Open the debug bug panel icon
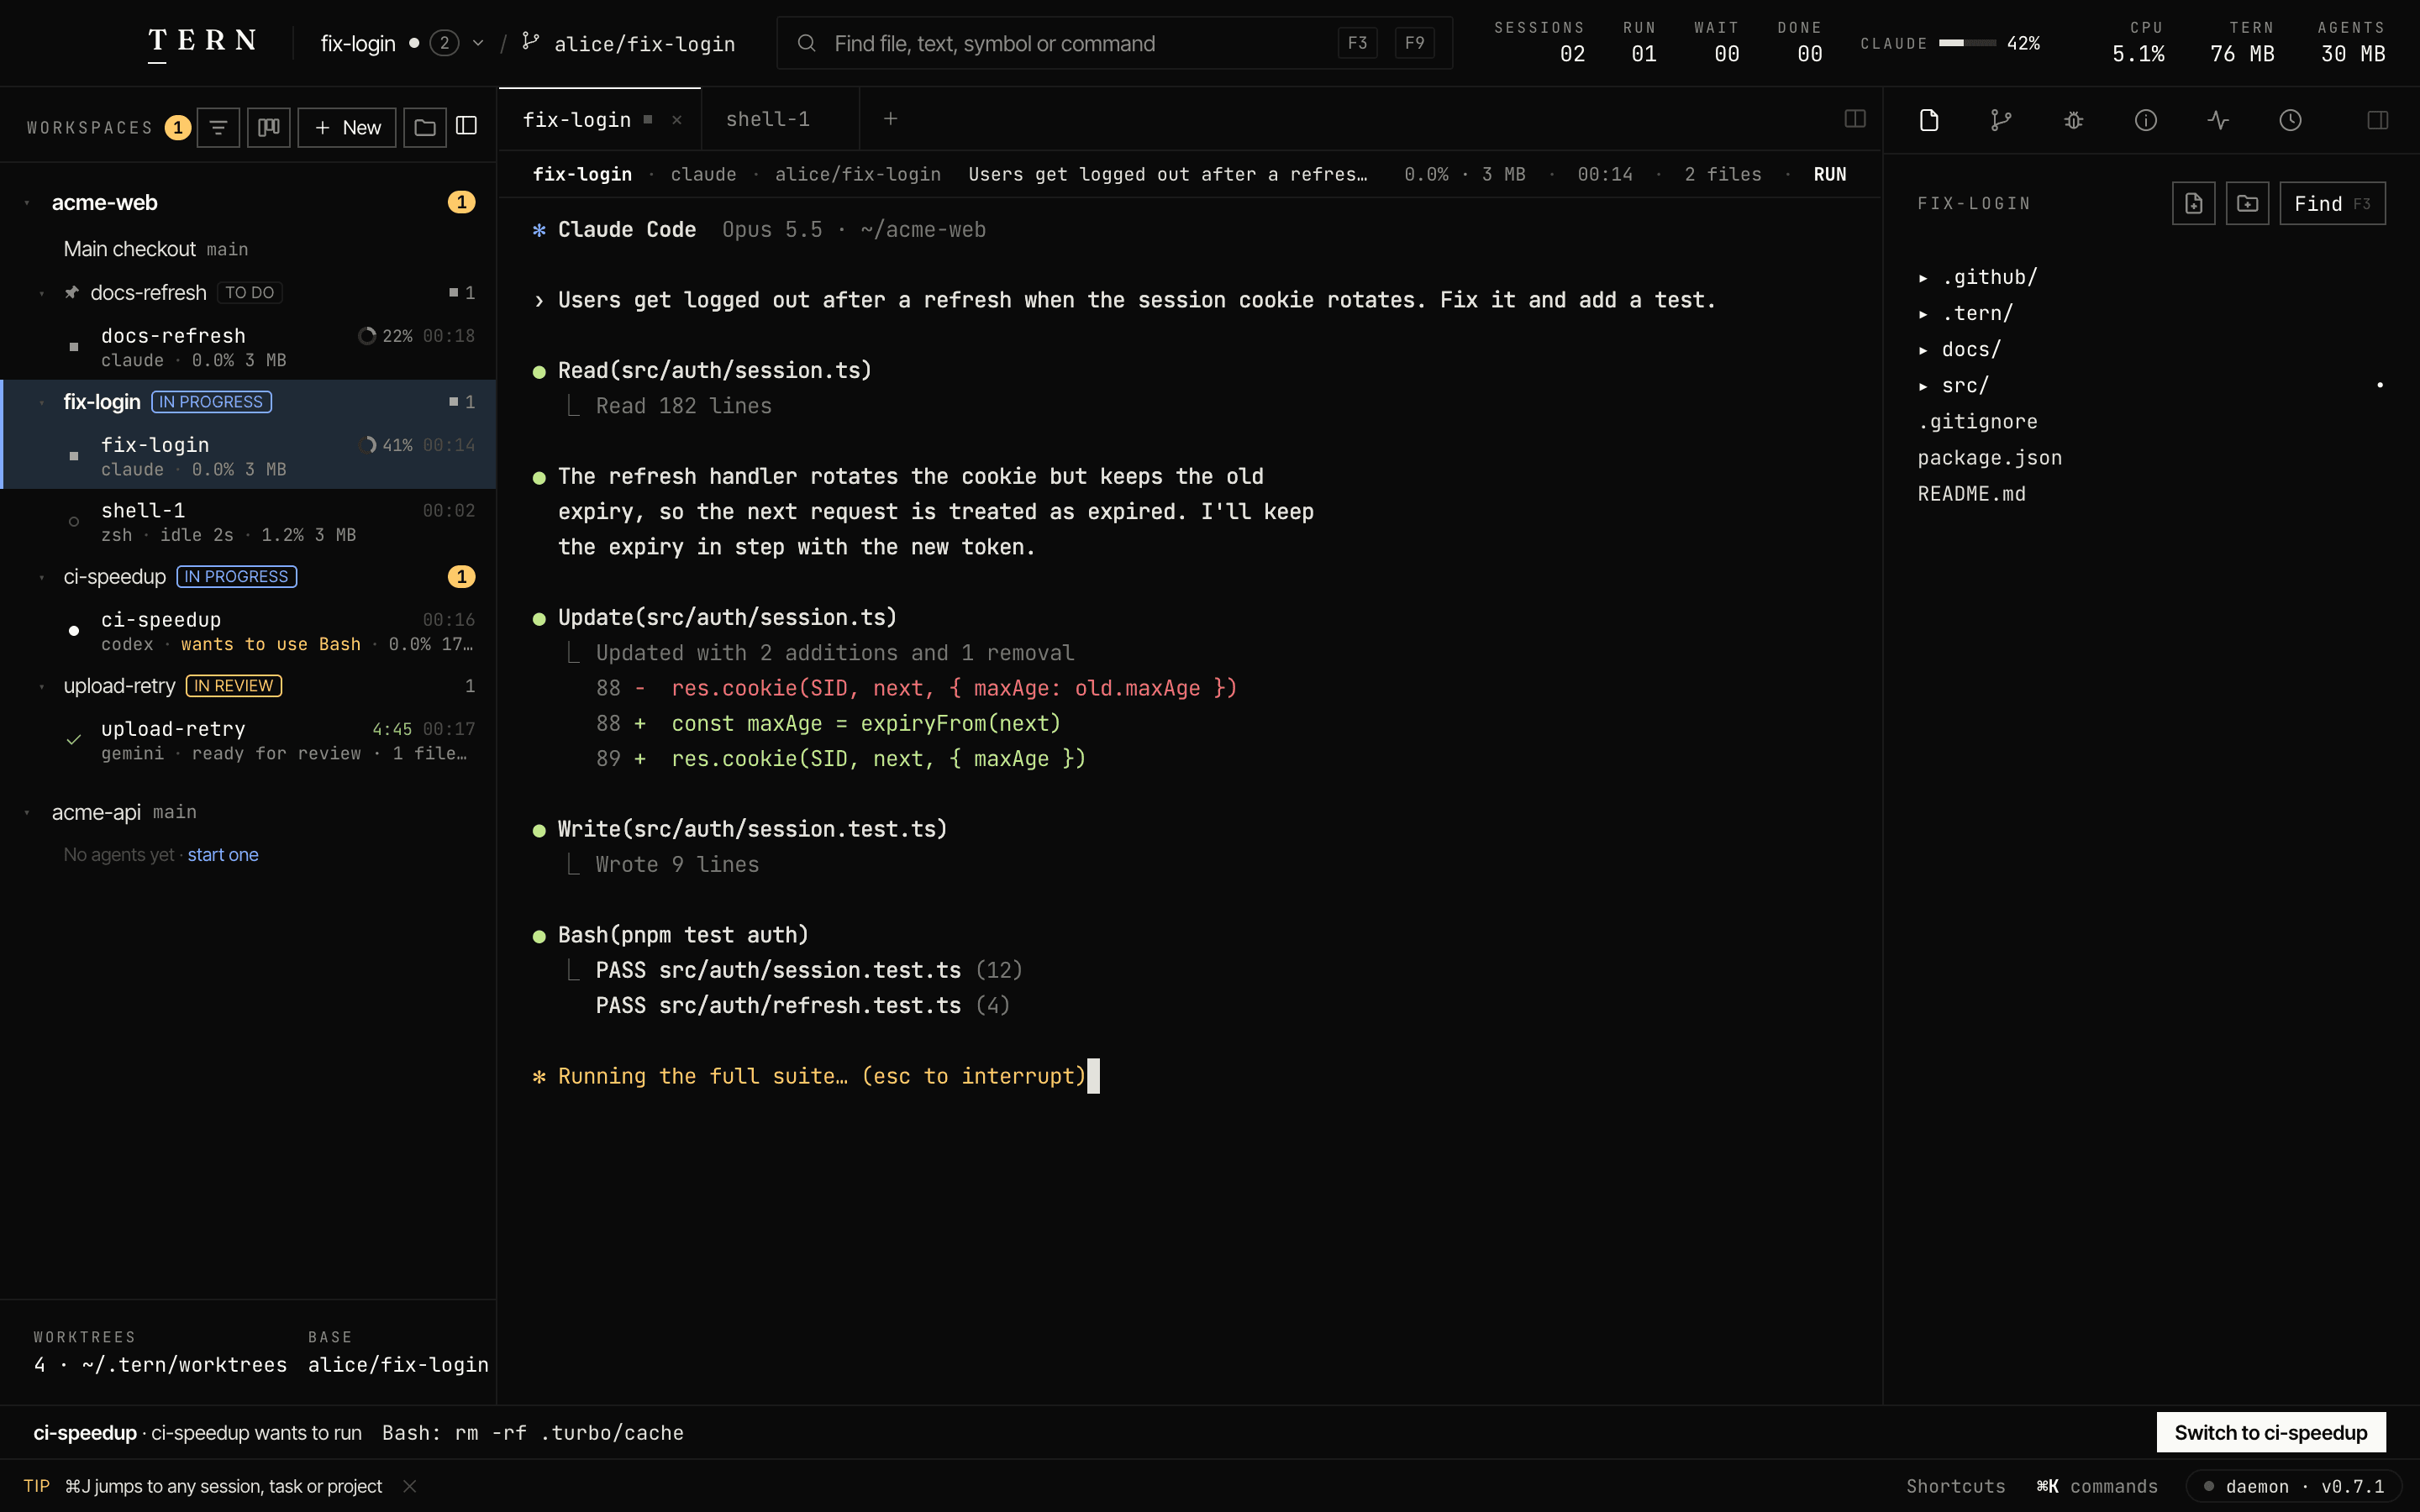 tap(2073, 120)
